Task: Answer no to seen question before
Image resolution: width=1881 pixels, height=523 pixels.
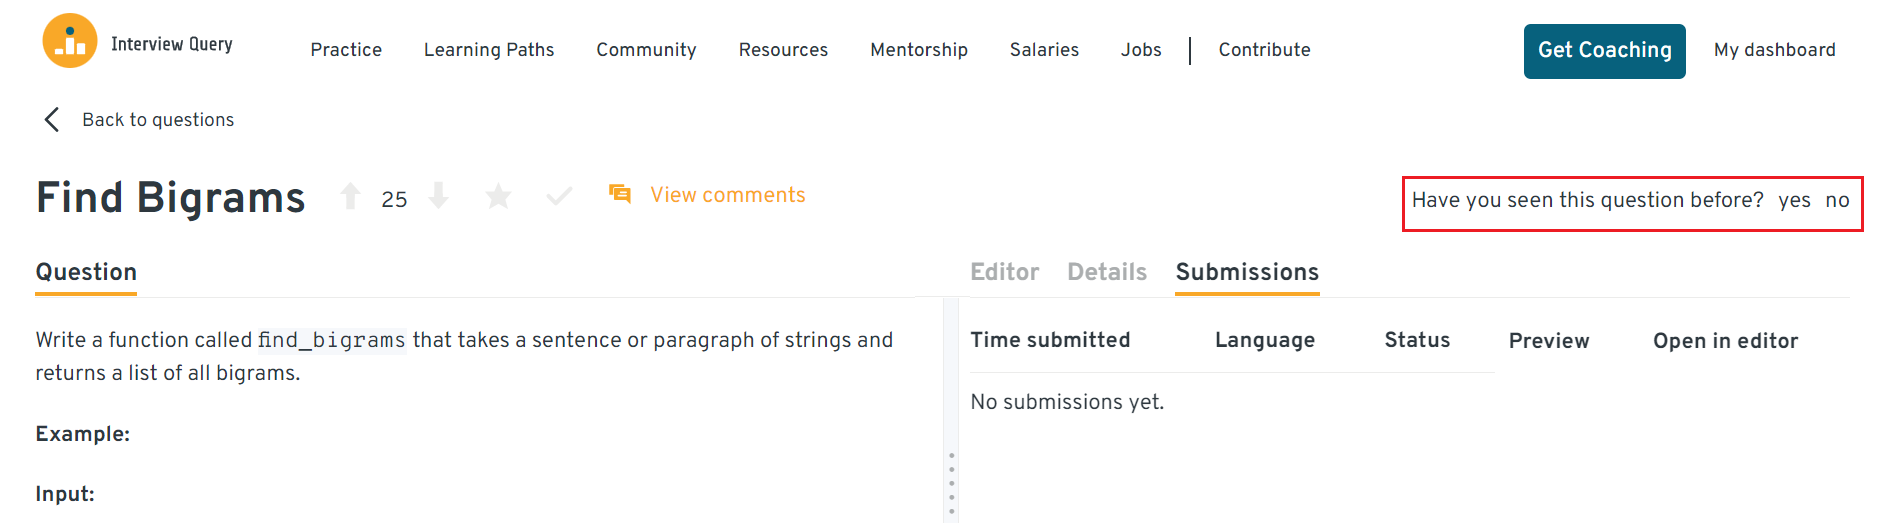Action: [1837, 201]
